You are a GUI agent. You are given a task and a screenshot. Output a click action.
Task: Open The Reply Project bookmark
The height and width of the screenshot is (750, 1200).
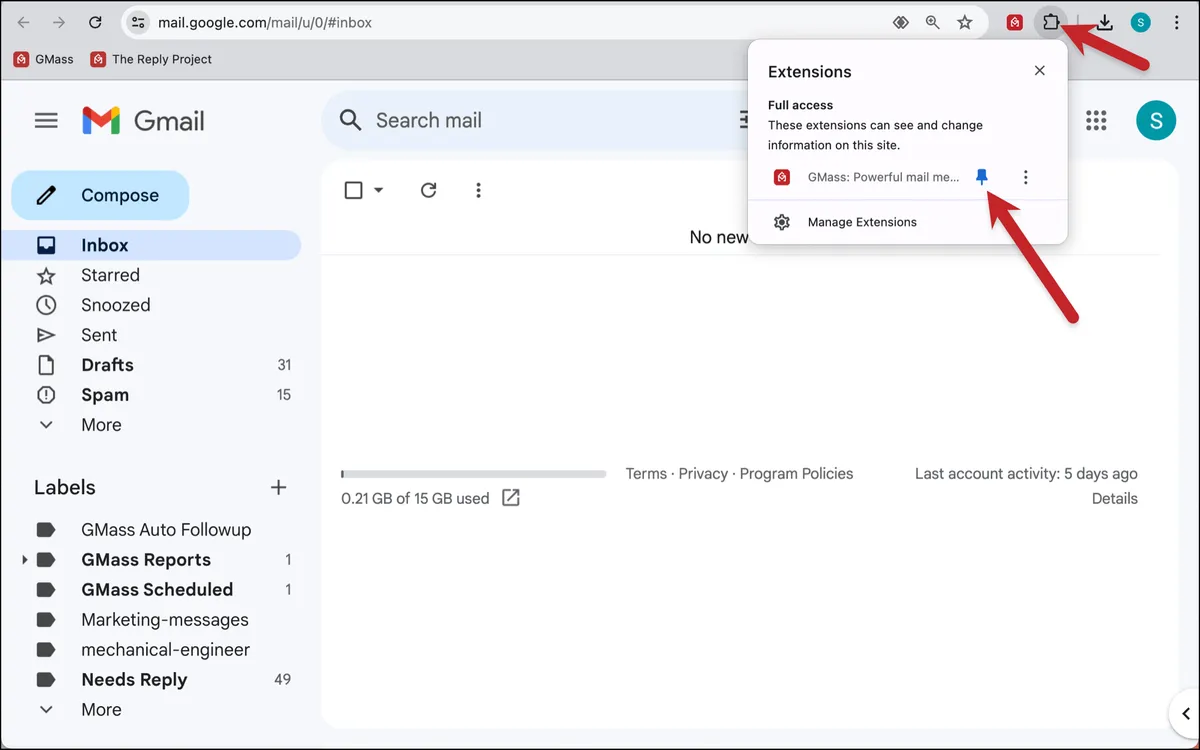click(151, 59)
